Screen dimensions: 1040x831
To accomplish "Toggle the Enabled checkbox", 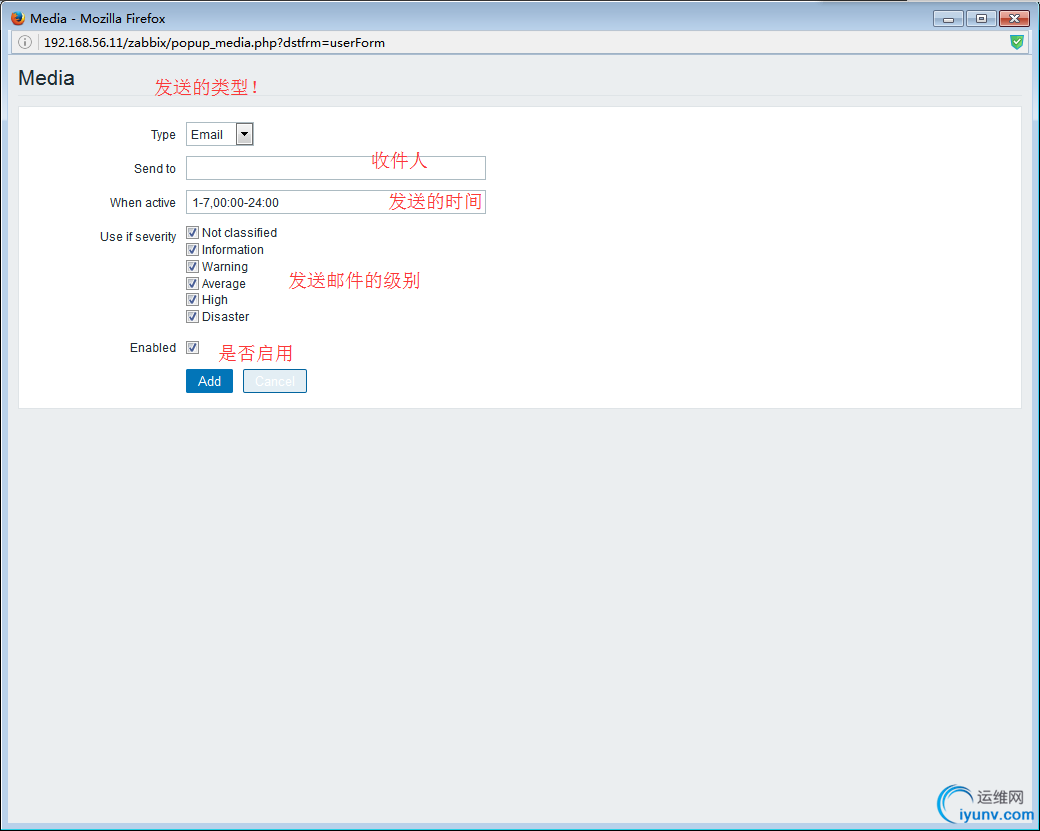I will pos(192,348).
